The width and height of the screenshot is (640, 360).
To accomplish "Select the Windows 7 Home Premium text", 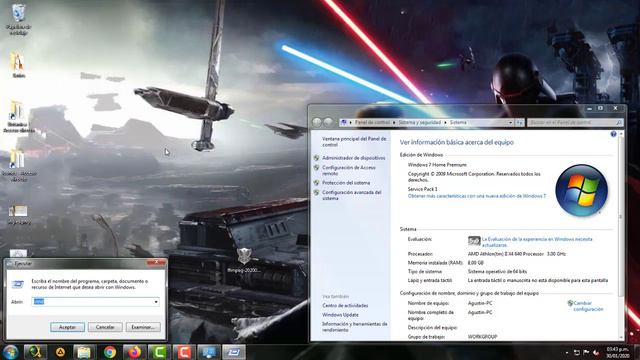I will click(437, 165).
